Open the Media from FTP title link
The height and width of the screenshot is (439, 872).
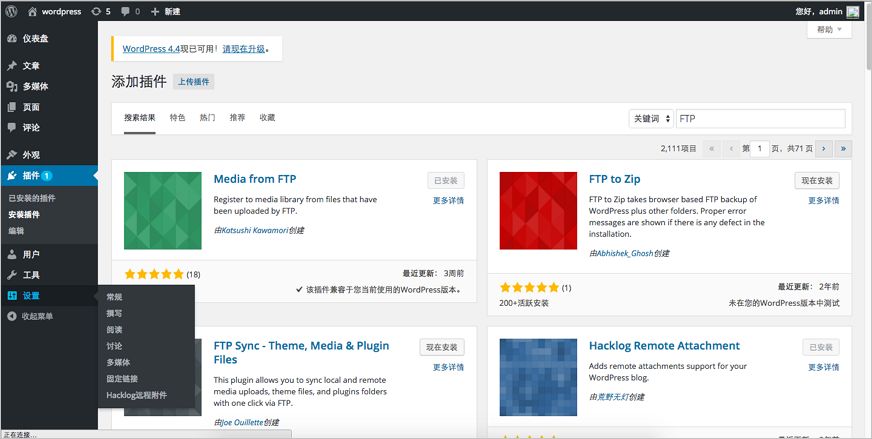click(x=255, y=179)
